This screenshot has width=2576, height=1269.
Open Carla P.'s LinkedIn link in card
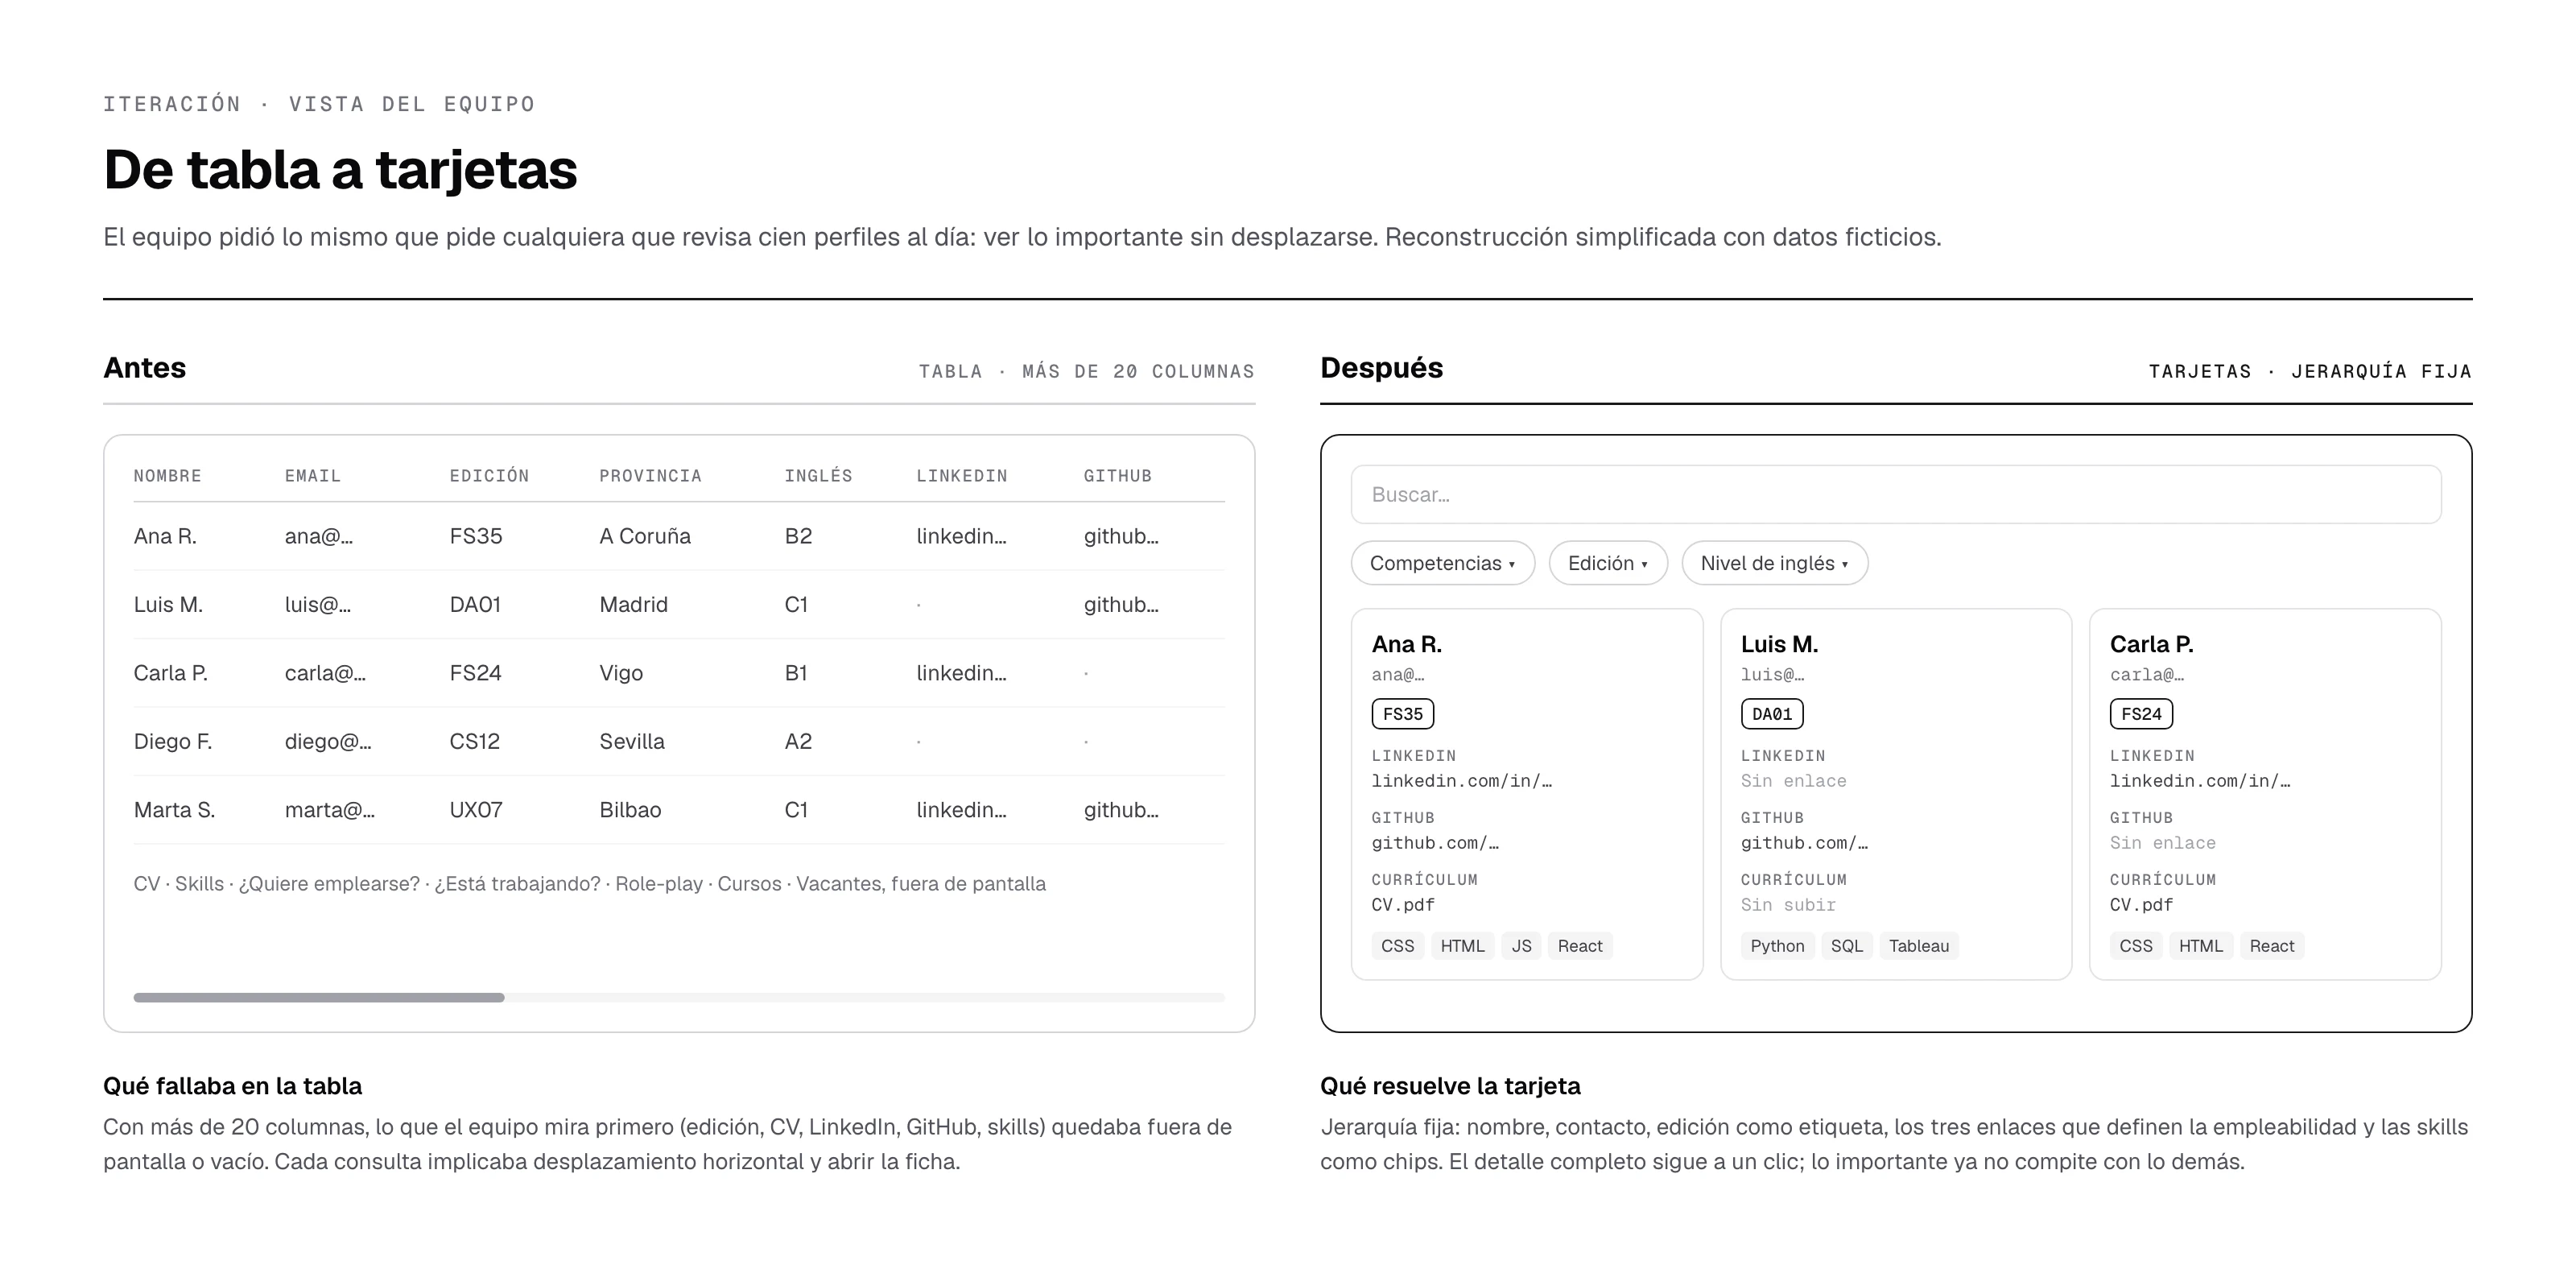pos(2200,781)
